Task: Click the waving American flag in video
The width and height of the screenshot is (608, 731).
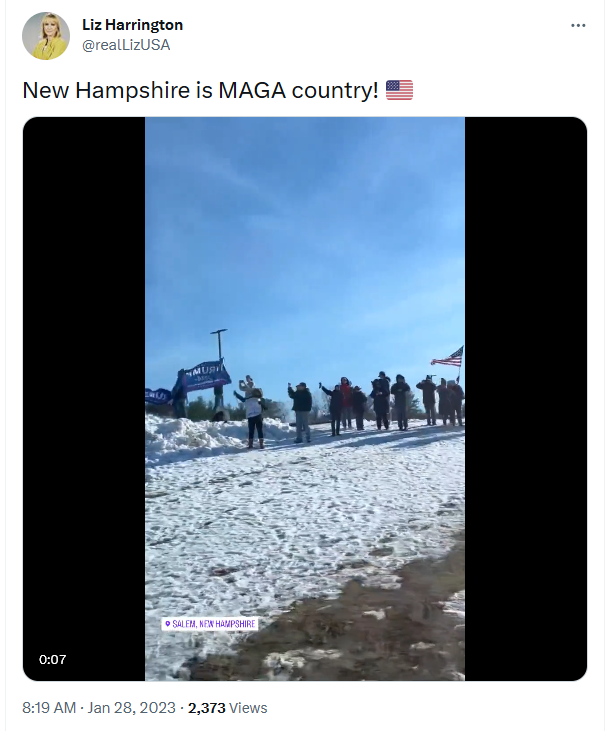Action: click(448, 357)
